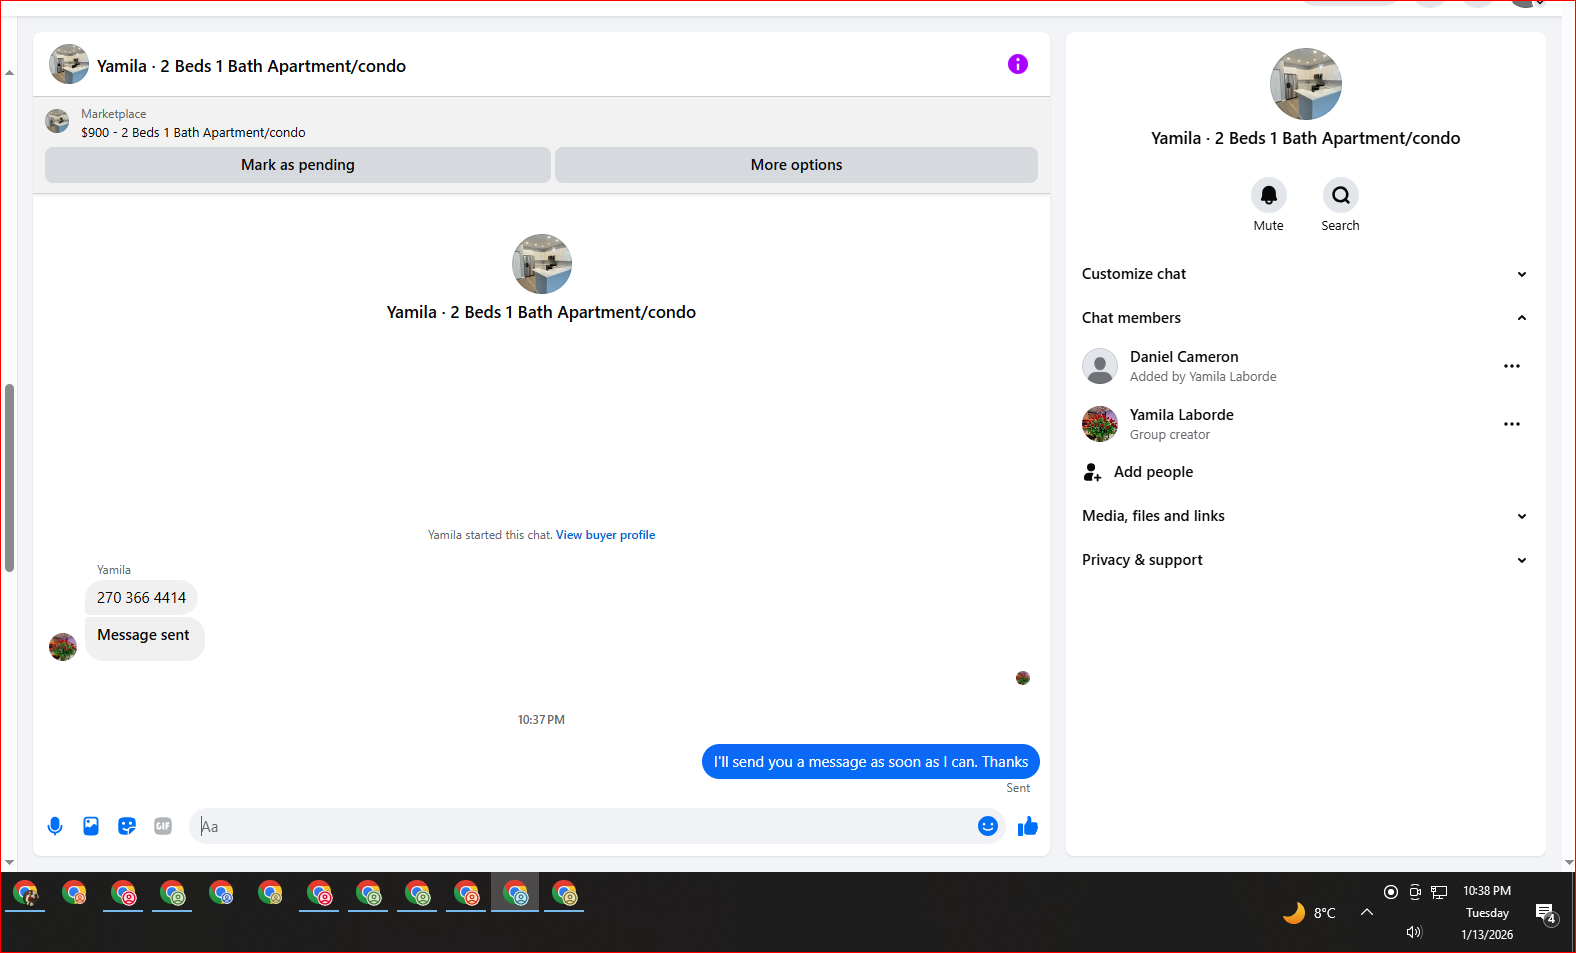Image resolution: width=1576 pixels, height=953 pixels.
Task: Click the volume speaker tray icon
Action: [1414, 932]
